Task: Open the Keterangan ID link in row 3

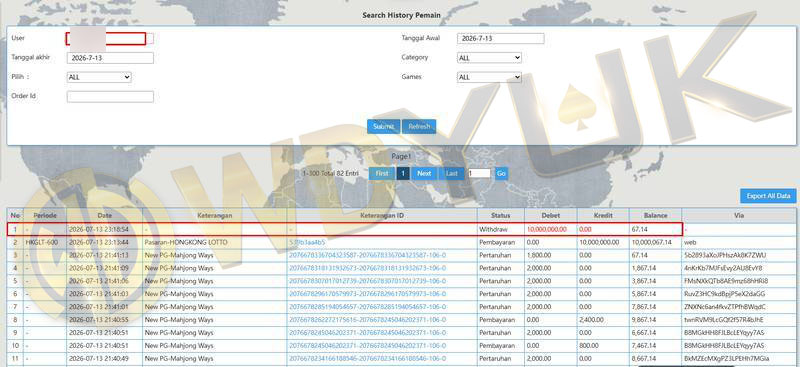Action: coord(367,255)
